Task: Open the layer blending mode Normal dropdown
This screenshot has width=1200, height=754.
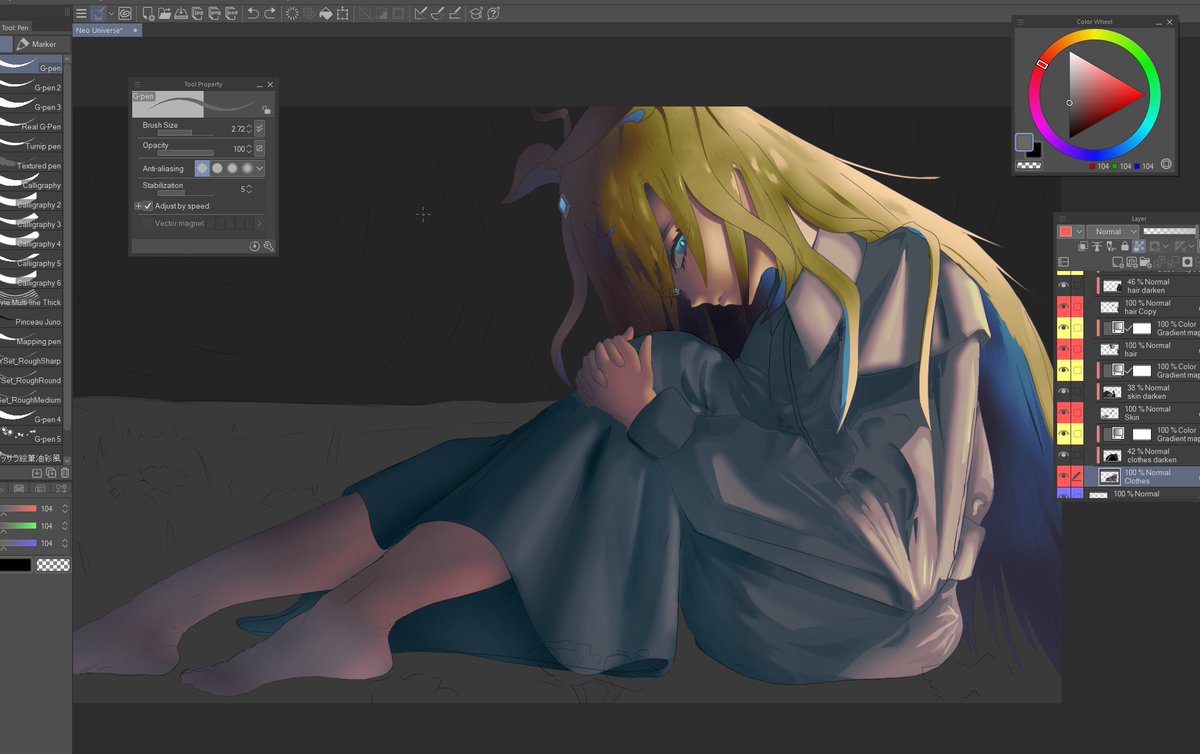Action: [x=1113, y=231]
